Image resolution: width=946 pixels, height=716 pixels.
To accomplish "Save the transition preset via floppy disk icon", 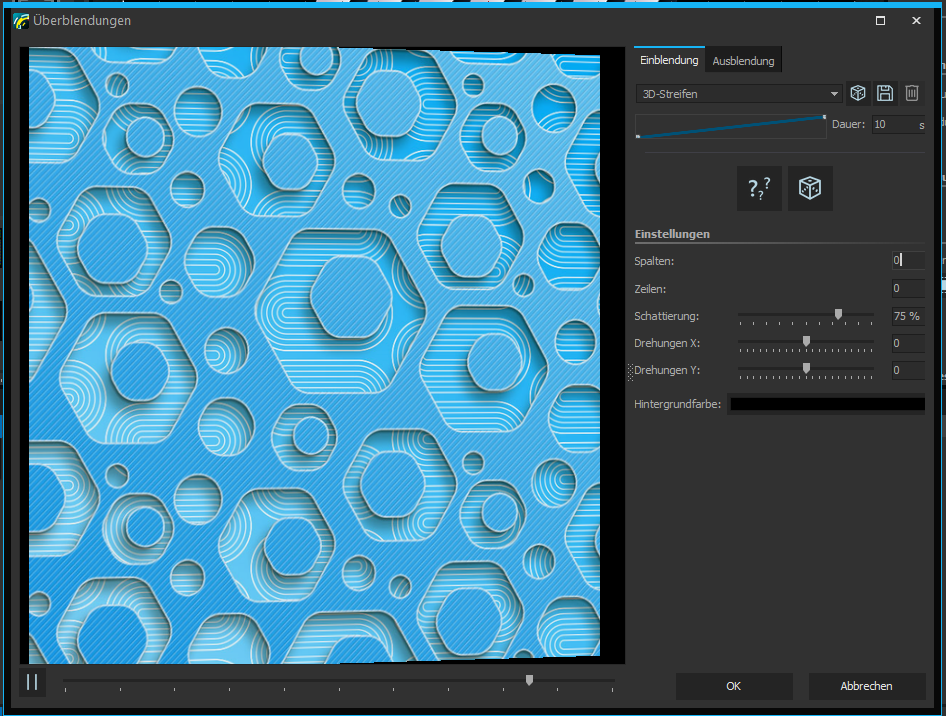I will [885, 93].
